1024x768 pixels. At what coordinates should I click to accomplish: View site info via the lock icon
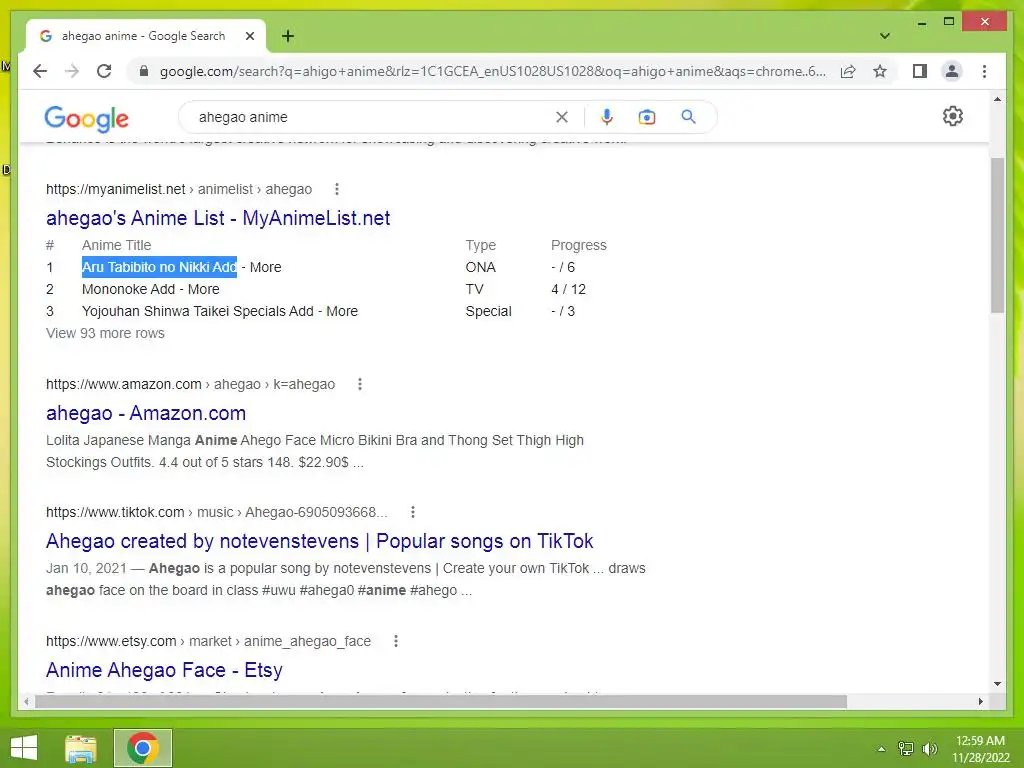tap(144, 71)
